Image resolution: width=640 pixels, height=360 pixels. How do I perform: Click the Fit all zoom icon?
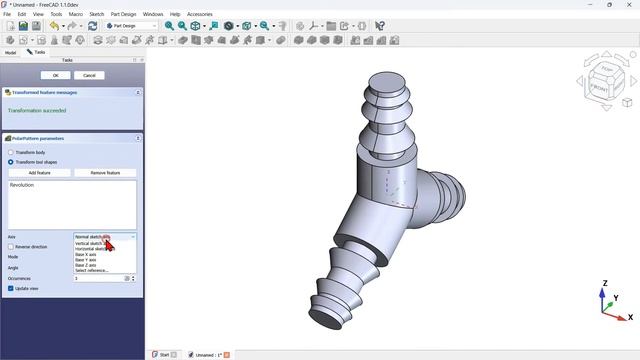pos(169,26)
